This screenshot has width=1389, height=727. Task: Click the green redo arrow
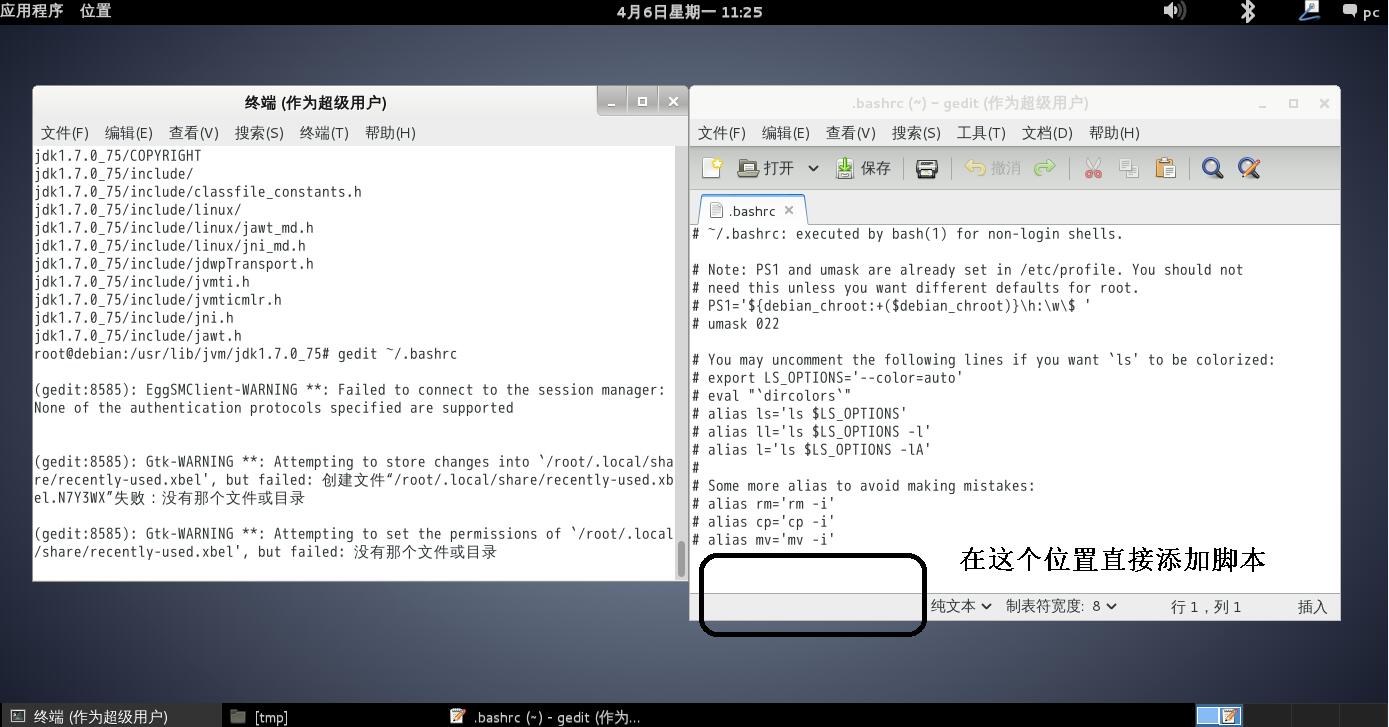(x=1045, y=168)
